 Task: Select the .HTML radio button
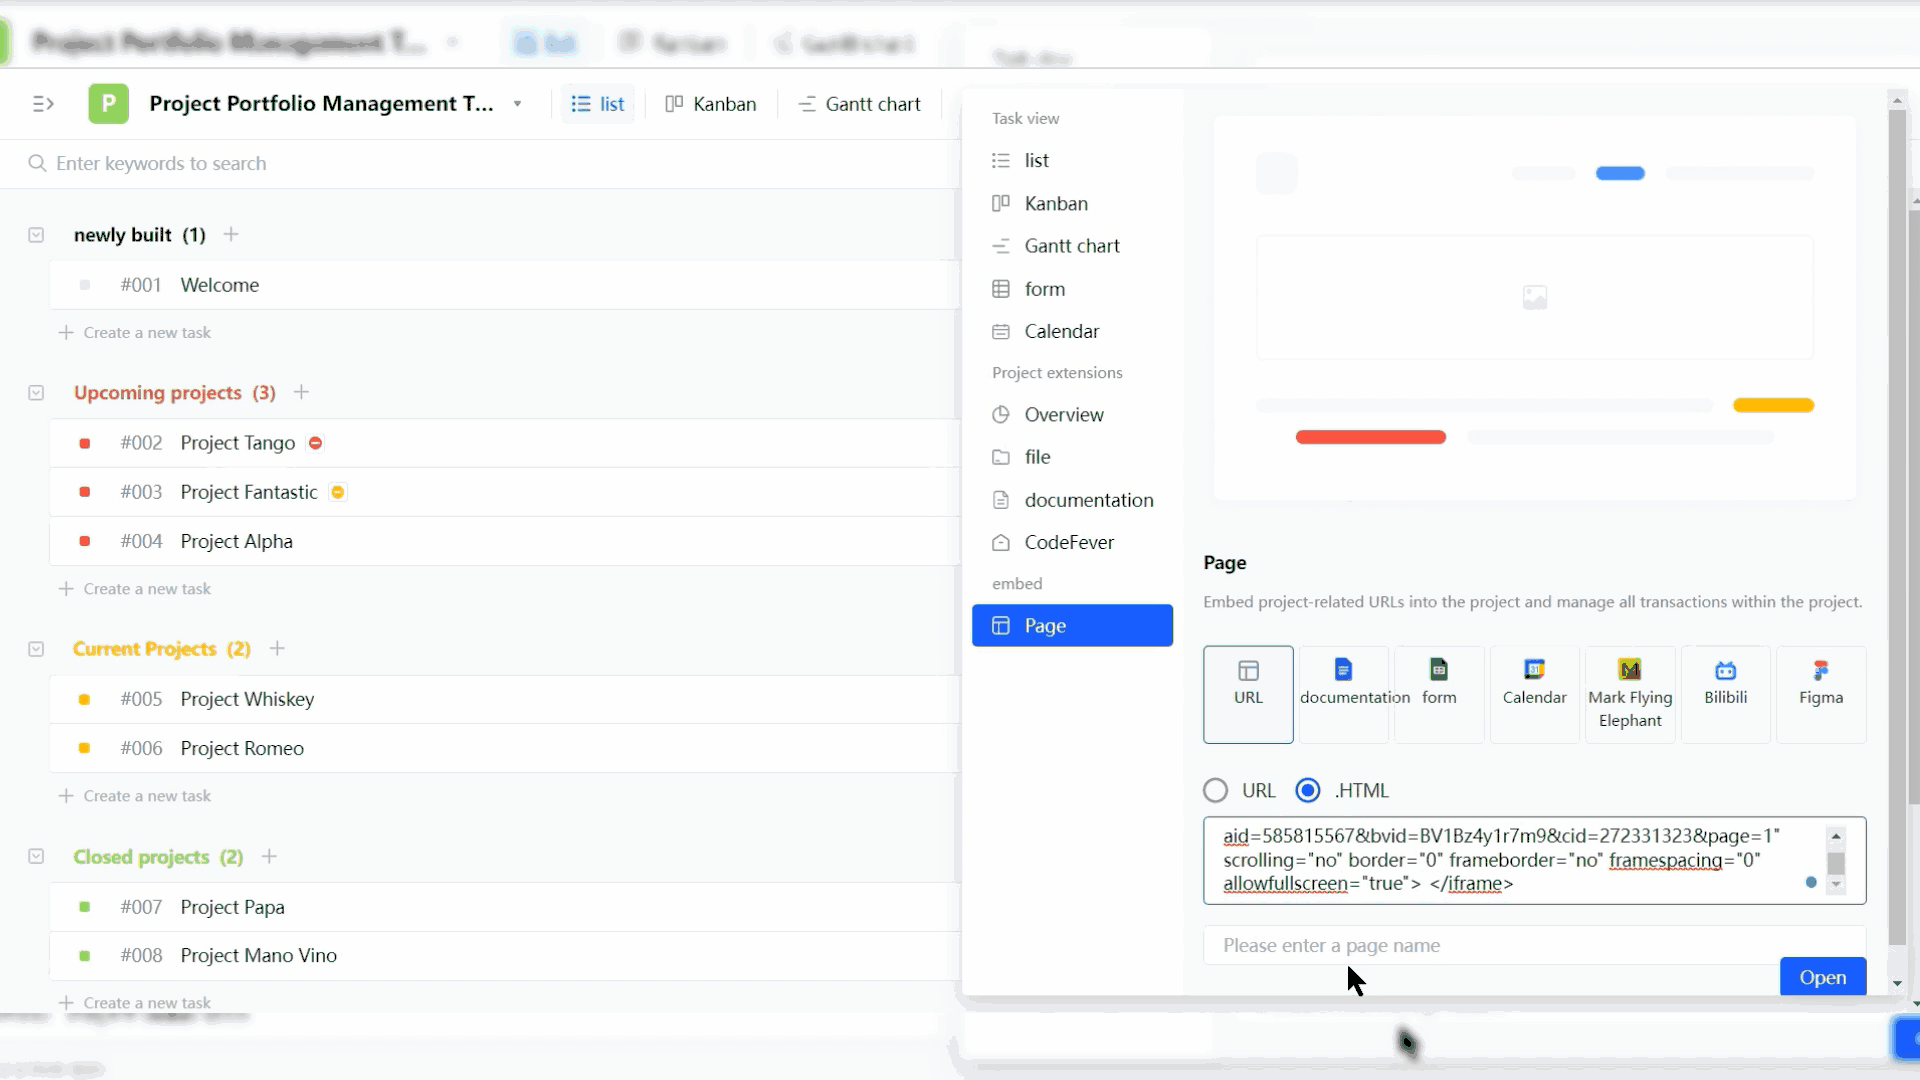[1308, 789]
